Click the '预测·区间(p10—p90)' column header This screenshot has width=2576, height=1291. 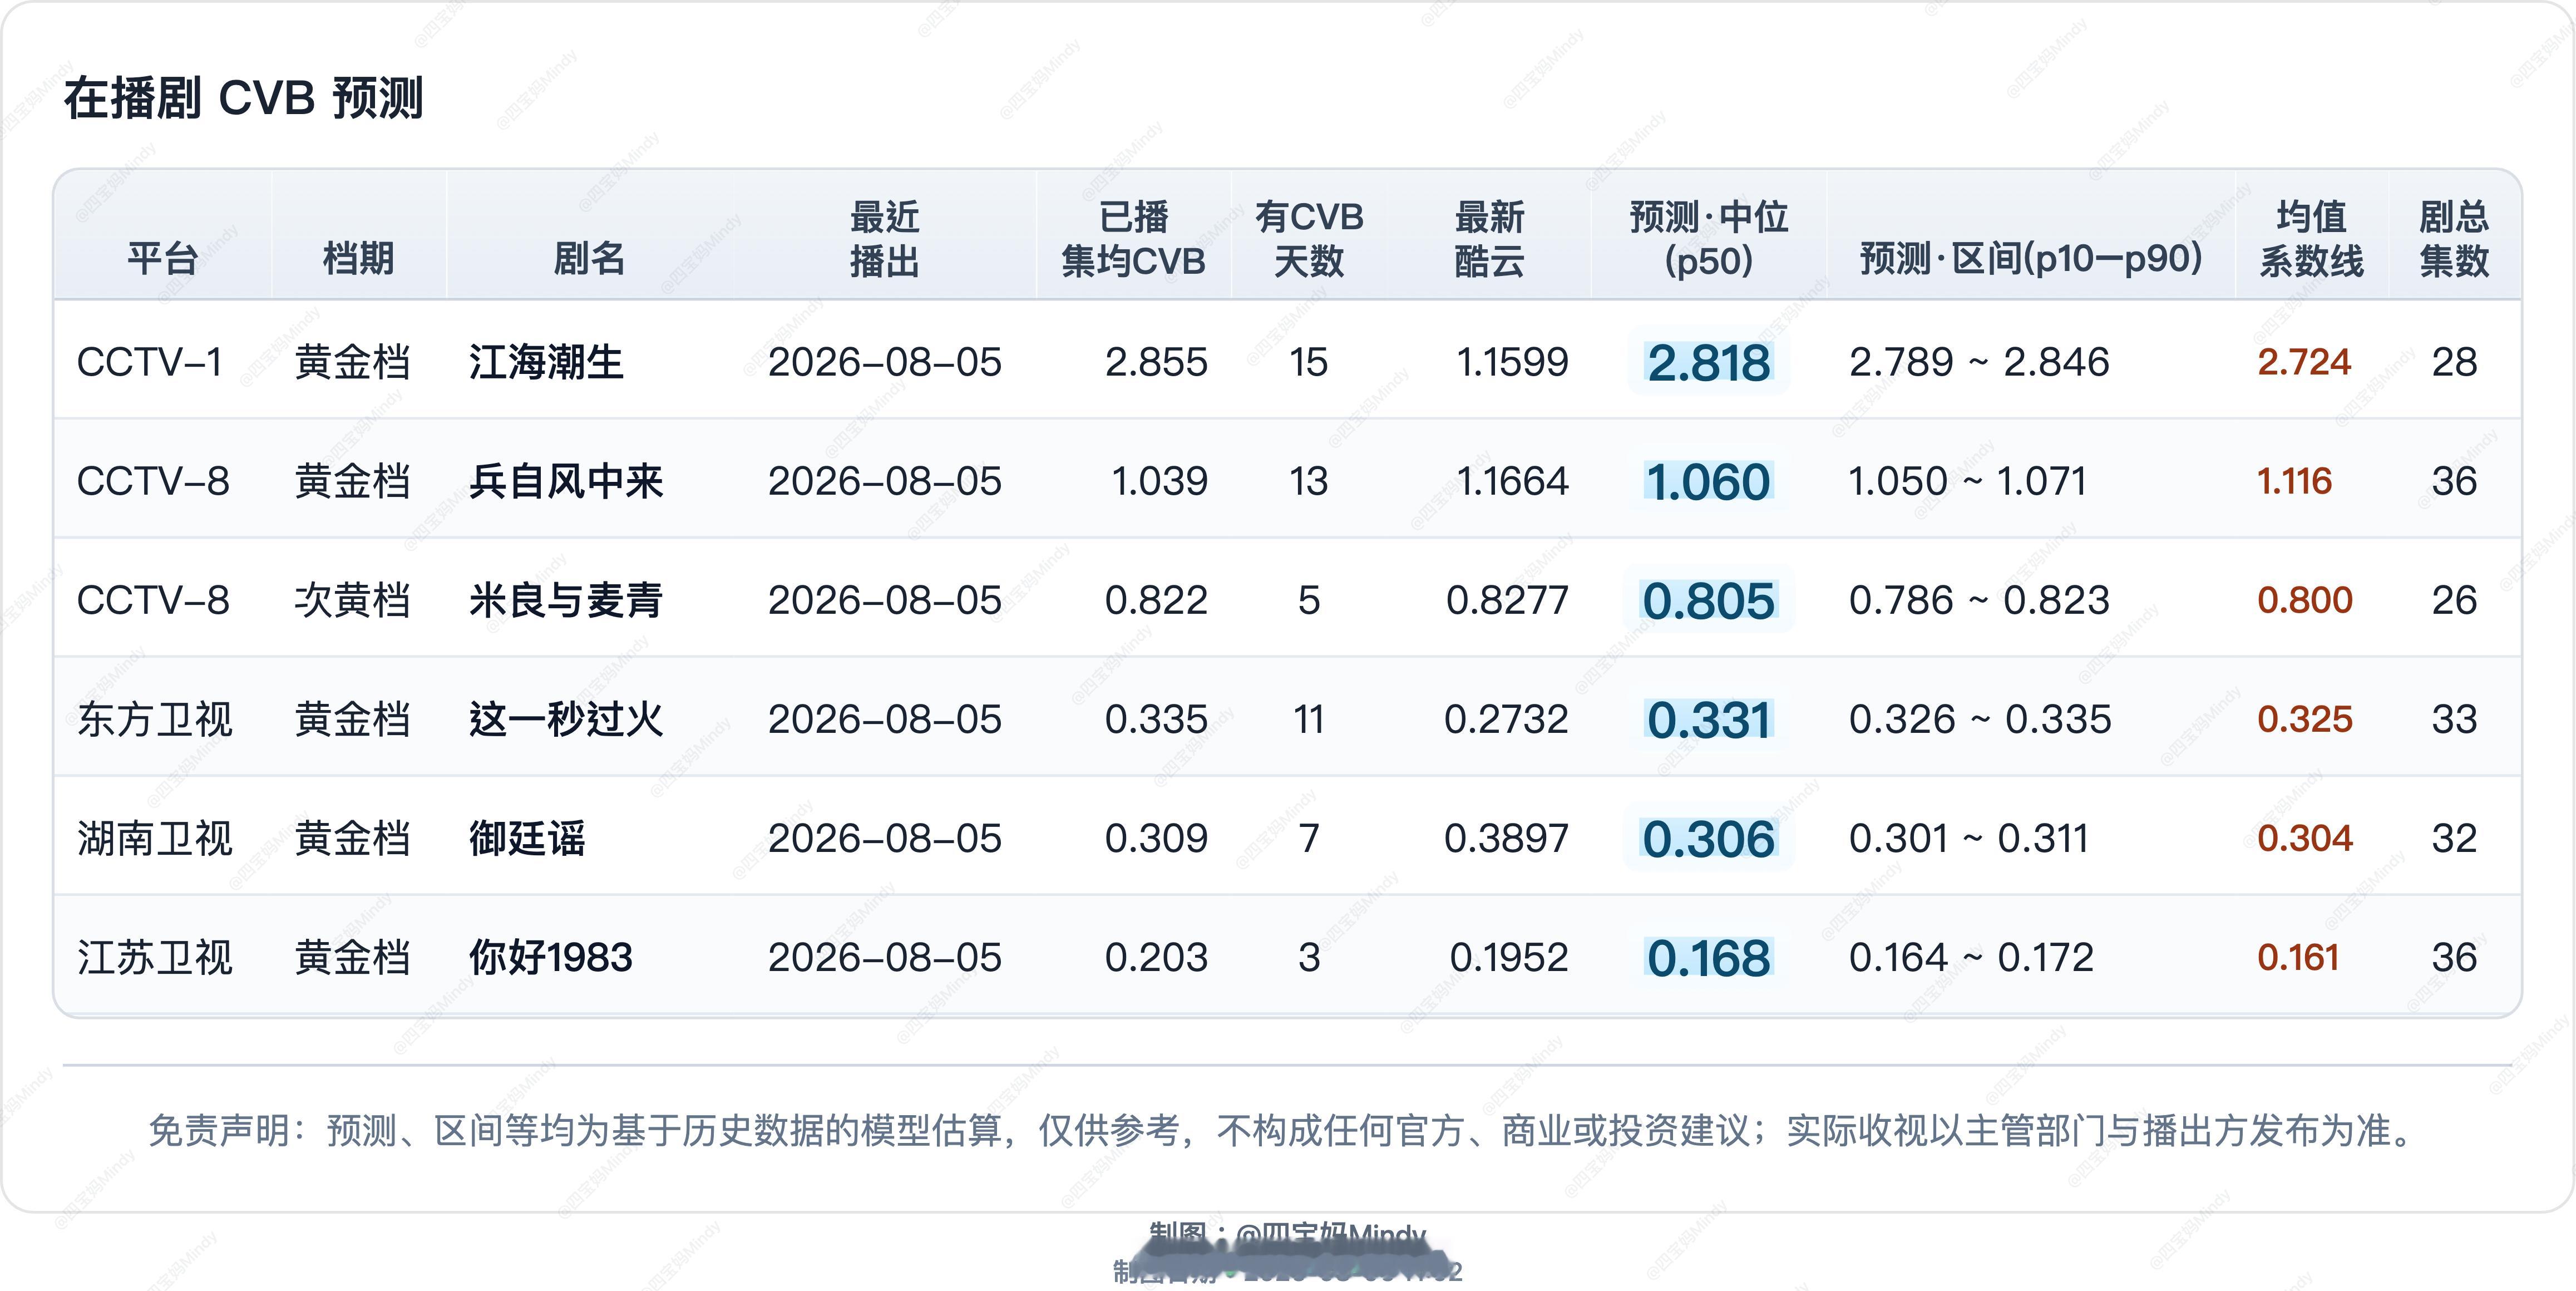pyautogui.click(x=2031, y=259)
